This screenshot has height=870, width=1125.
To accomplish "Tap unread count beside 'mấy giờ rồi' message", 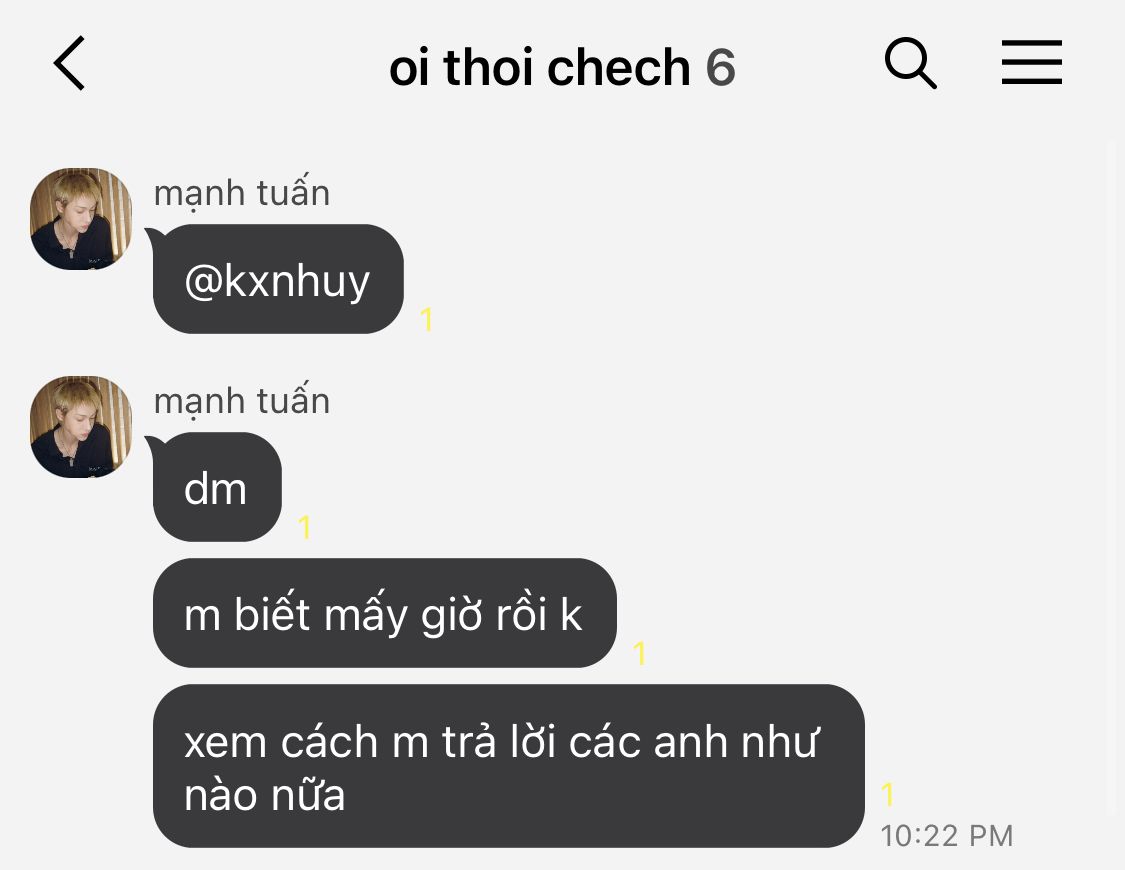I will [639, 653].
